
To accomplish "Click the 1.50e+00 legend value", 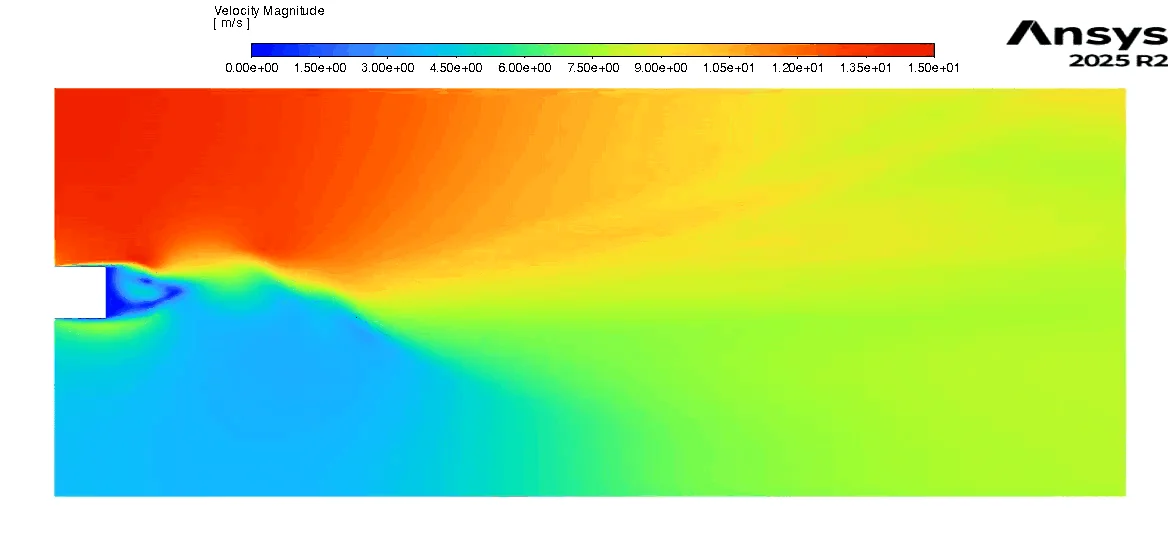I will tap(320, 68).
